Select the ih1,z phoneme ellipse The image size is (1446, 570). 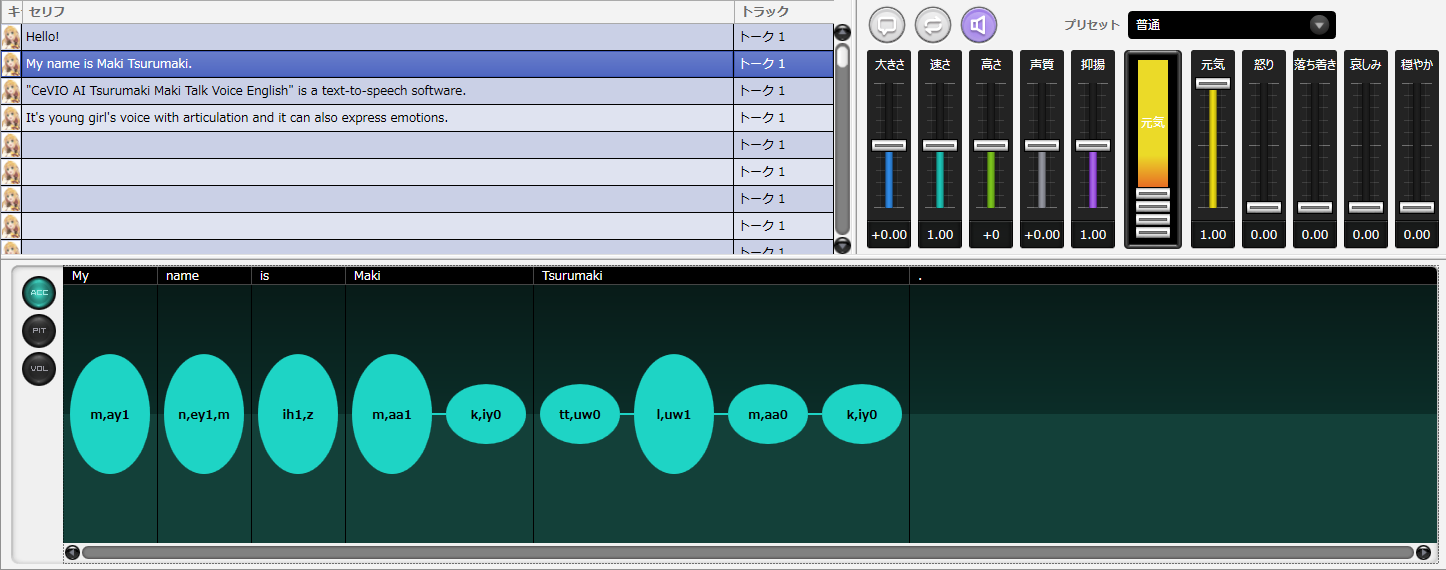click(298, 414)
